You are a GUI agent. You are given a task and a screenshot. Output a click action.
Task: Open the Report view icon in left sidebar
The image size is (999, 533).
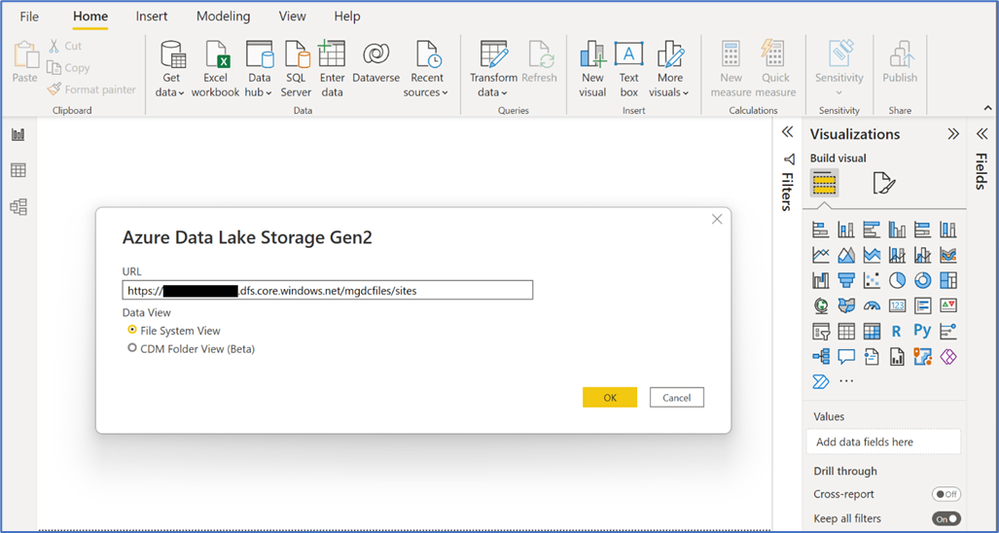(x=18, y=134)
